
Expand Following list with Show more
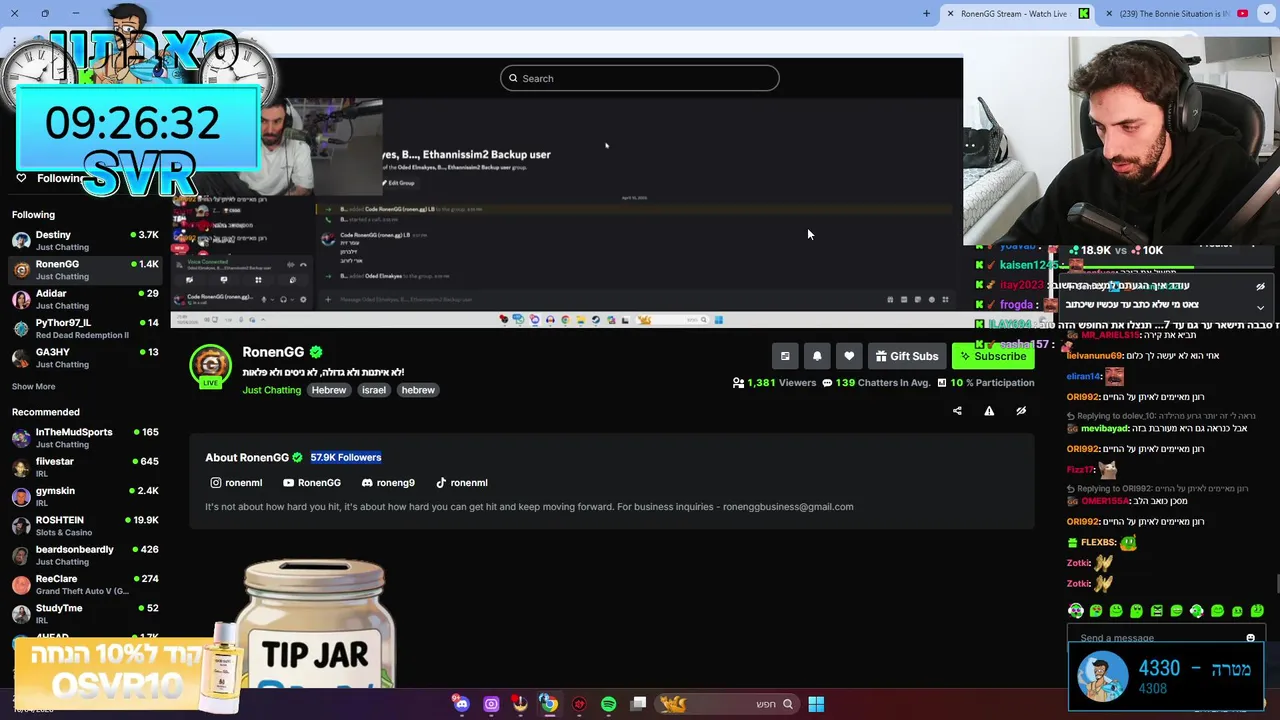[x=33, y=386]
